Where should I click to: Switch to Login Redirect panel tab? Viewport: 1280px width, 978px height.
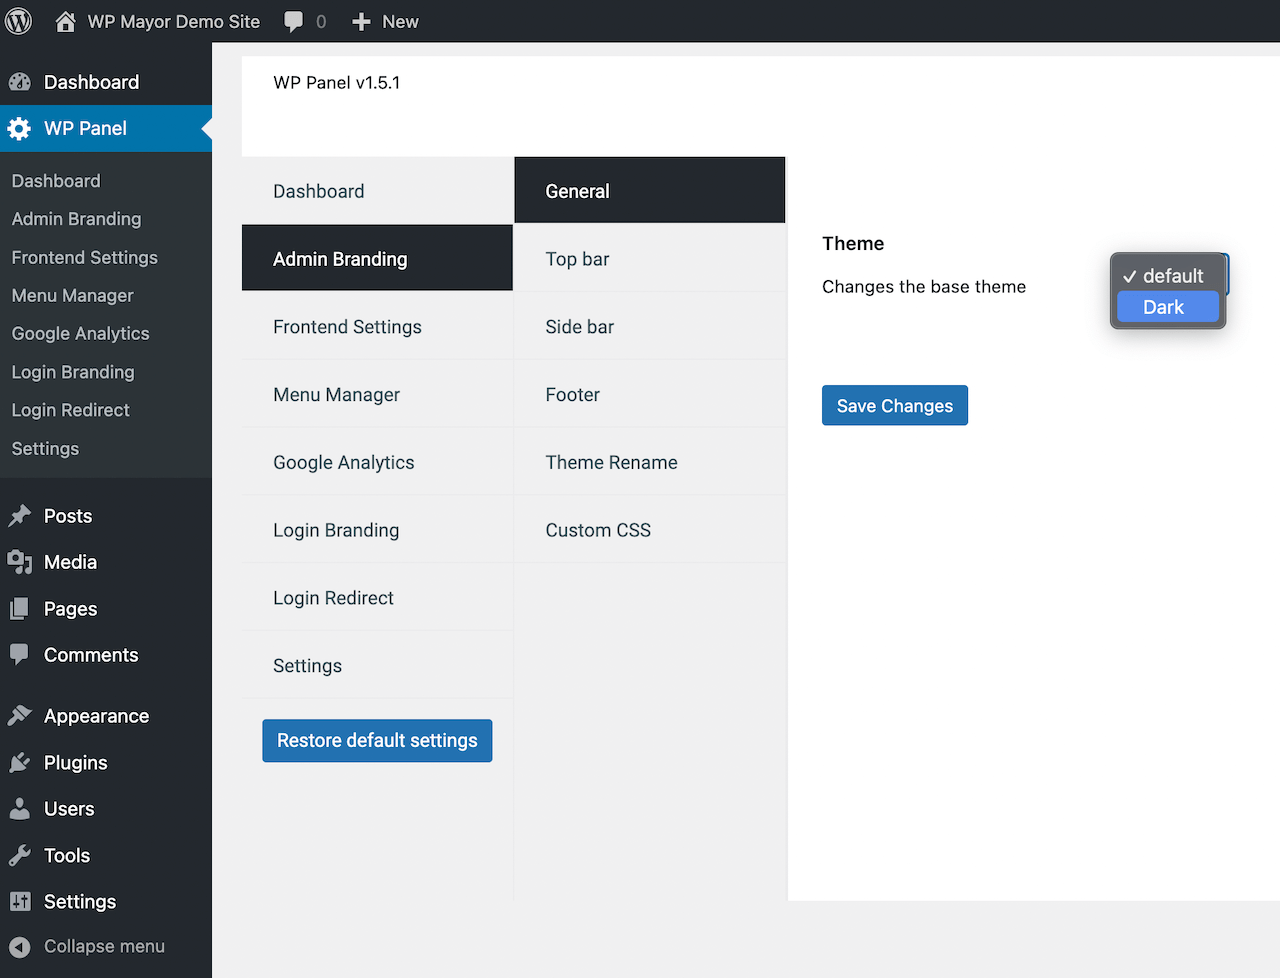[377, 598]
